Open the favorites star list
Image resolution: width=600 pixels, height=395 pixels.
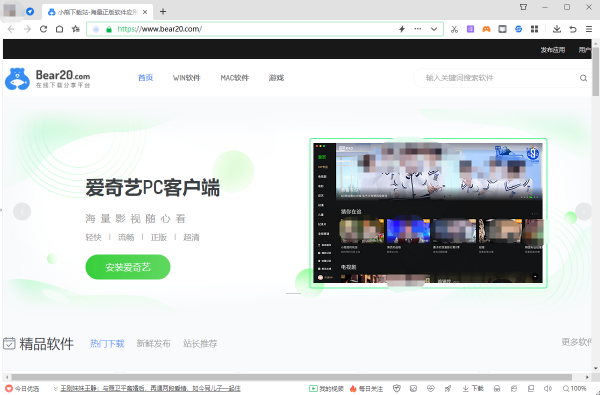pos(76,29)
